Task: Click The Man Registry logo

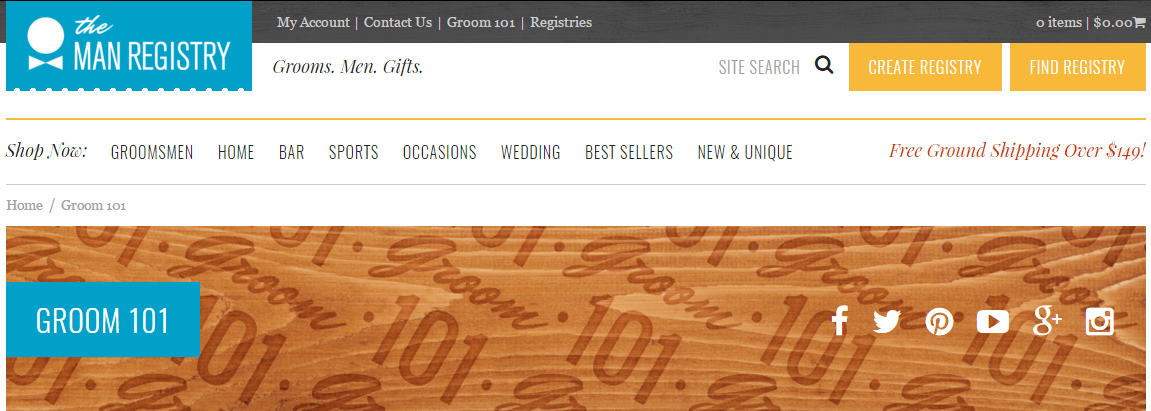Action: click(129, 46)
